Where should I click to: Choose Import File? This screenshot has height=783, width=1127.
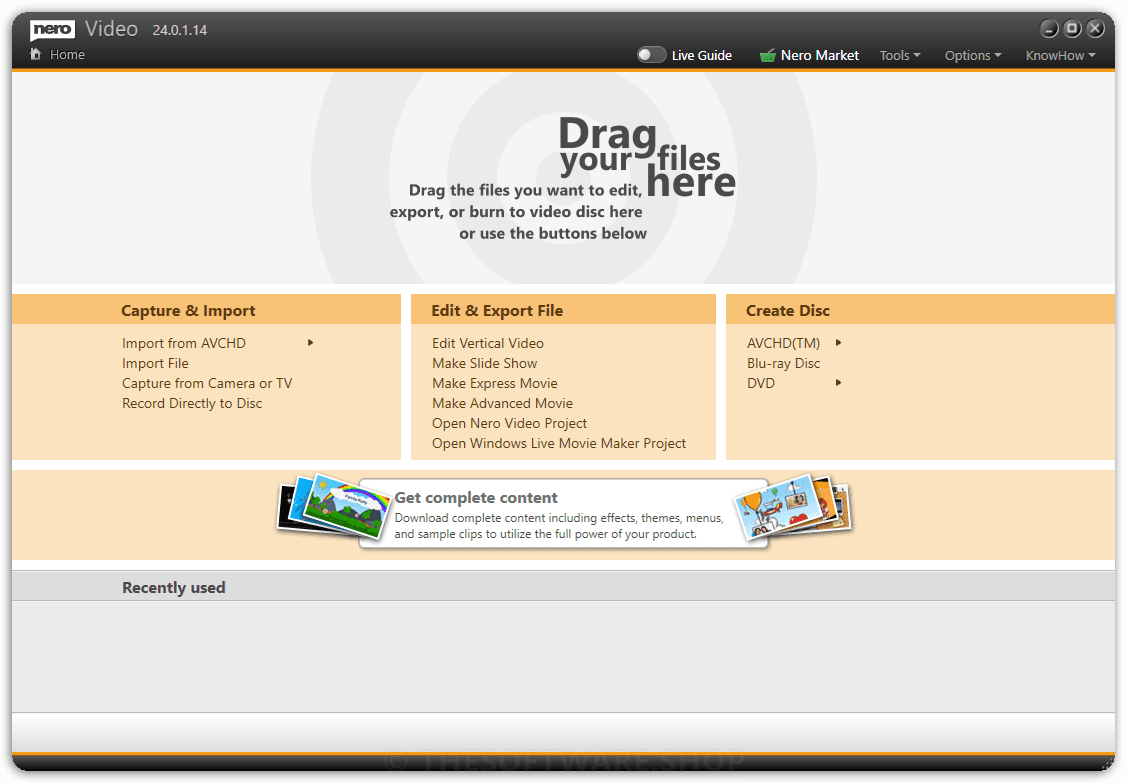(155, 363)
